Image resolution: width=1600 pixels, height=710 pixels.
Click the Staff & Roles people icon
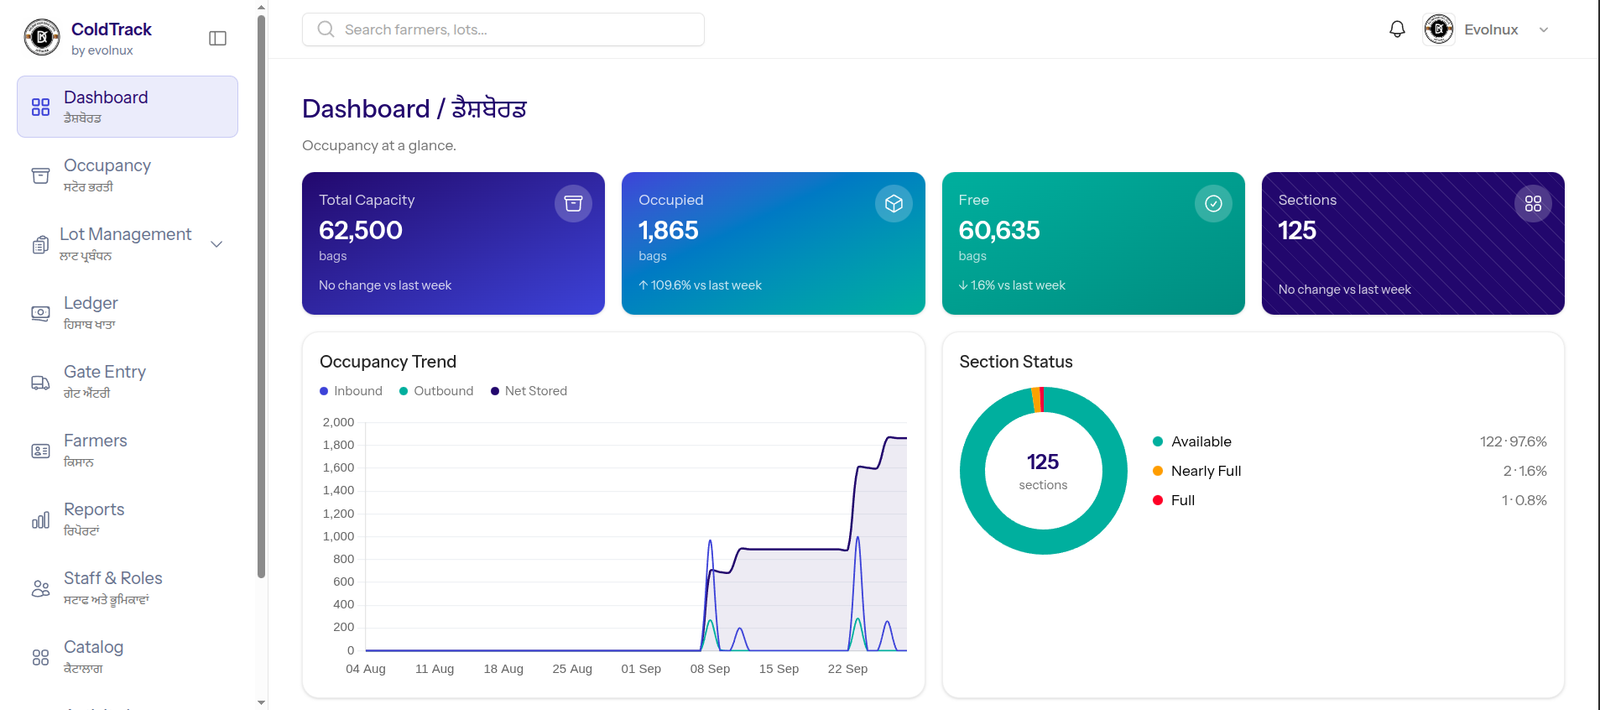40,589
